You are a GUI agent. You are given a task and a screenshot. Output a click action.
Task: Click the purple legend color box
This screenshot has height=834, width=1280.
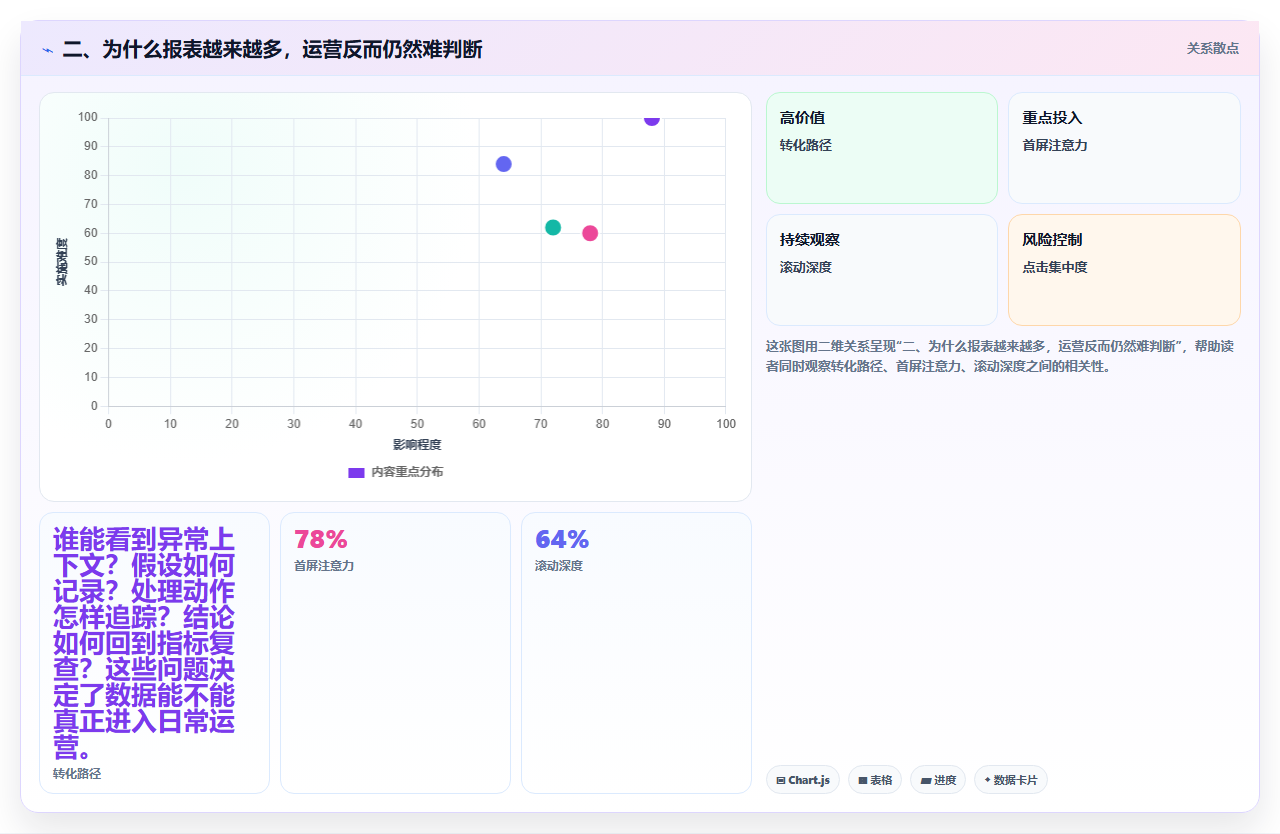point(356,472)
